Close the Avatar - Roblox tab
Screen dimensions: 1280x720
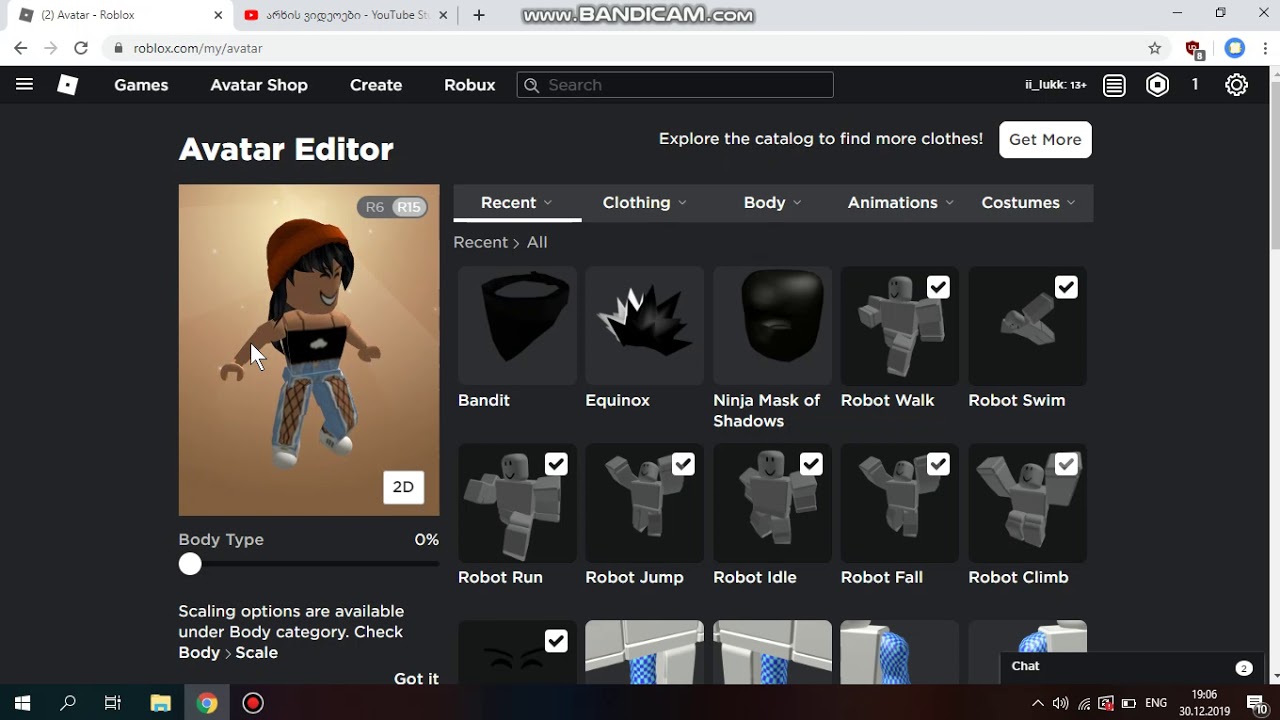[219, 15]
